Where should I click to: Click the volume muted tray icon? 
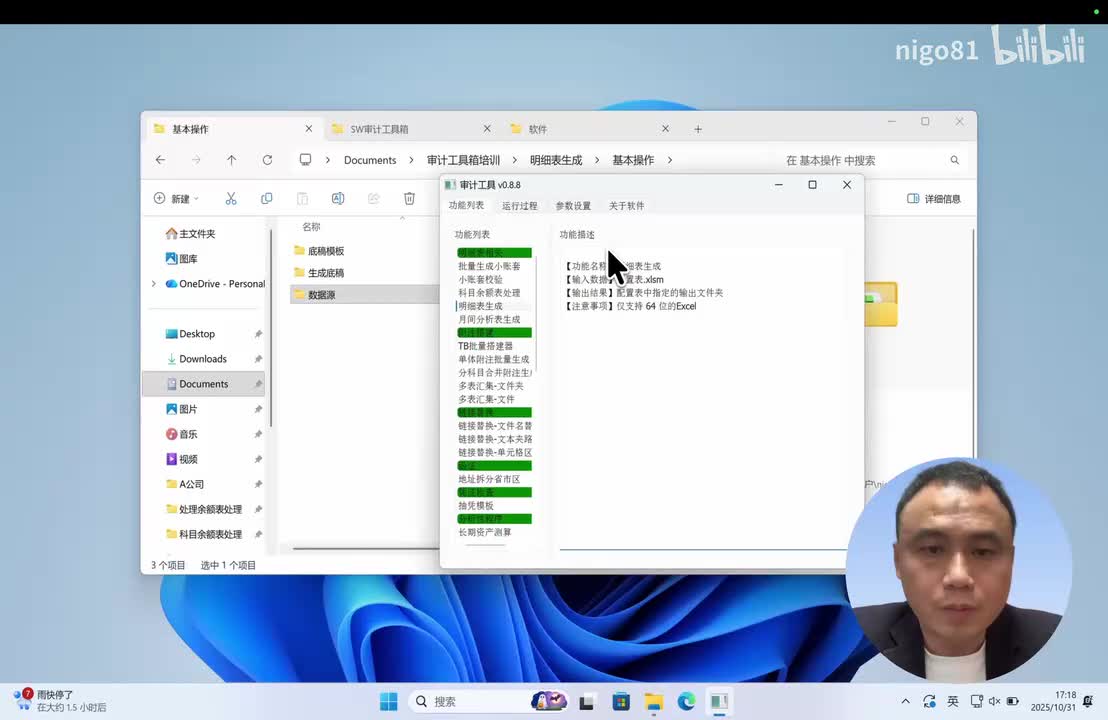[x=994, y=702]
